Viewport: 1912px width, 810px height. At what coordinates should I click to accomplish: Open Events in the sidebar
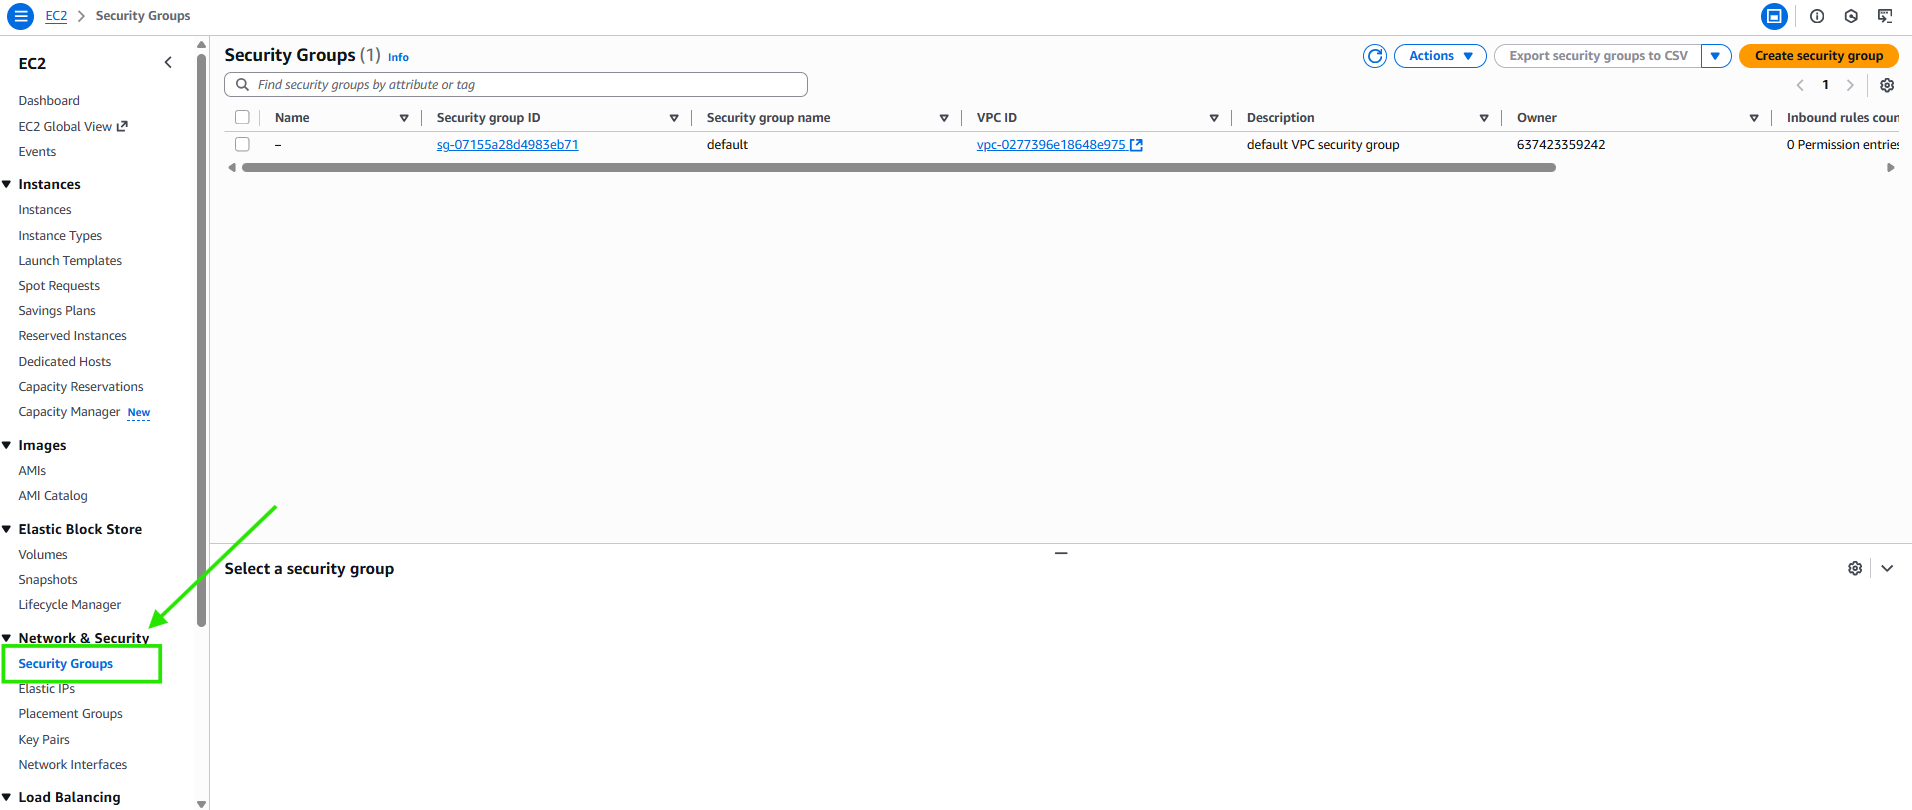(37, 152)
